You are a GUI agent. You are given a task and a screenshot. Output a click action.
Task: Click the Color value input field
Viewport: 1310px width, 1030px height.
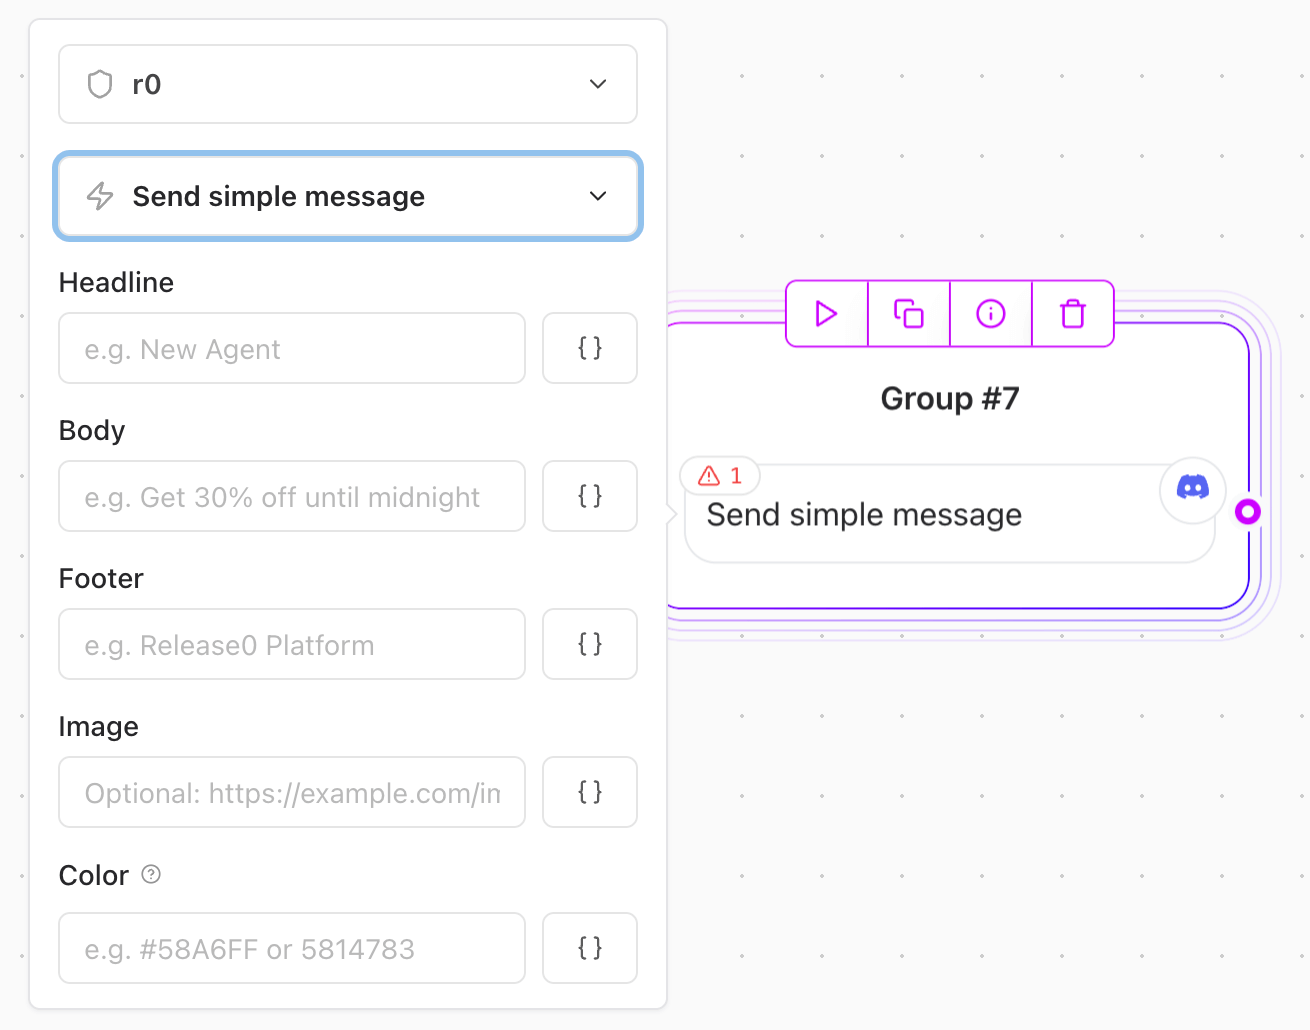(x=291, y=948)
